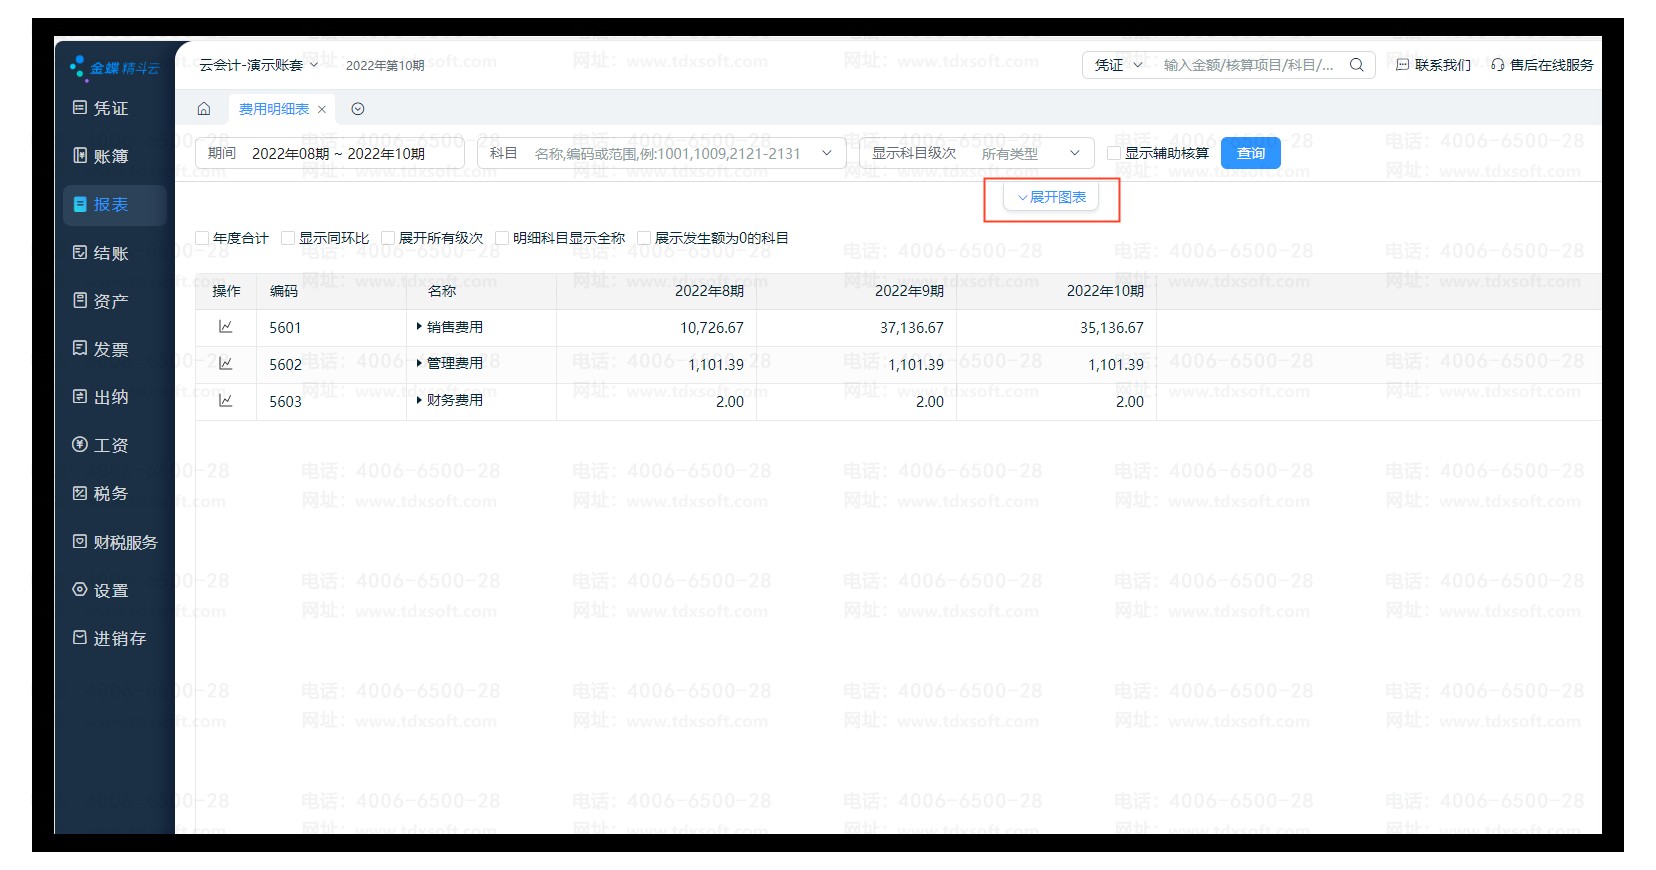Expand 销售费用 row tree
This screenshot has width=1656, height=870.
pyautogui.click(x=419, y=327)
